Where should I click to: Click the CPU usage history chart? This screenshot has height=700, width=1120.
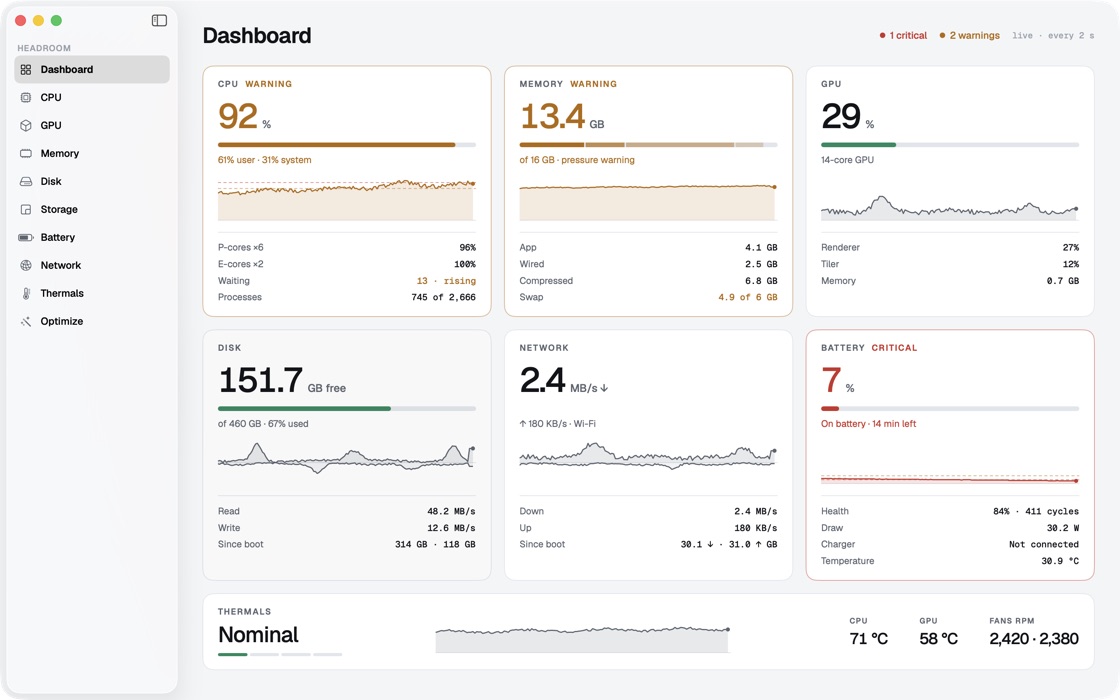[x=346, y=199]
